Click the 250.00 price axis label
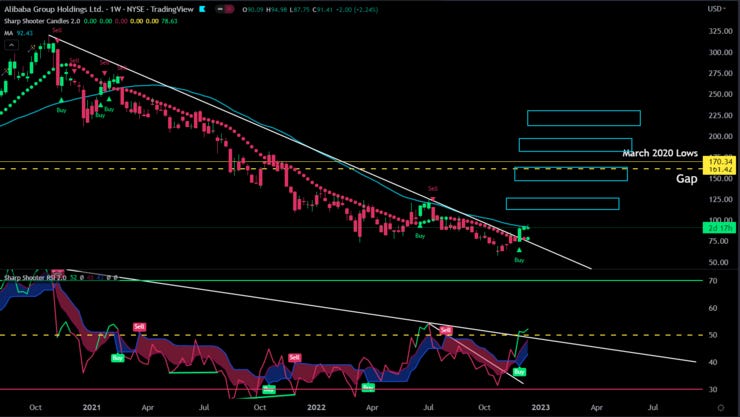 pyautogui.click(x=721, y=94)
